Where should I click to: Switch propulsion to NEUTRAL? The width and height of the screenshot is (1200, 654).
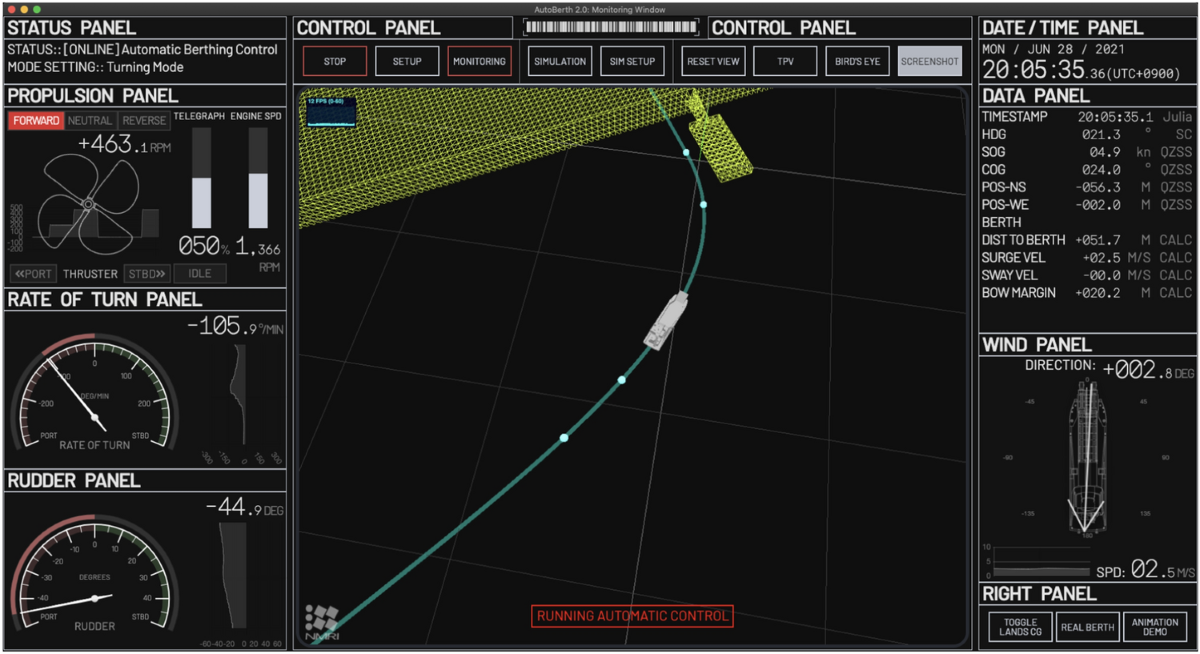pyautogui.click(x=91, y=120)
